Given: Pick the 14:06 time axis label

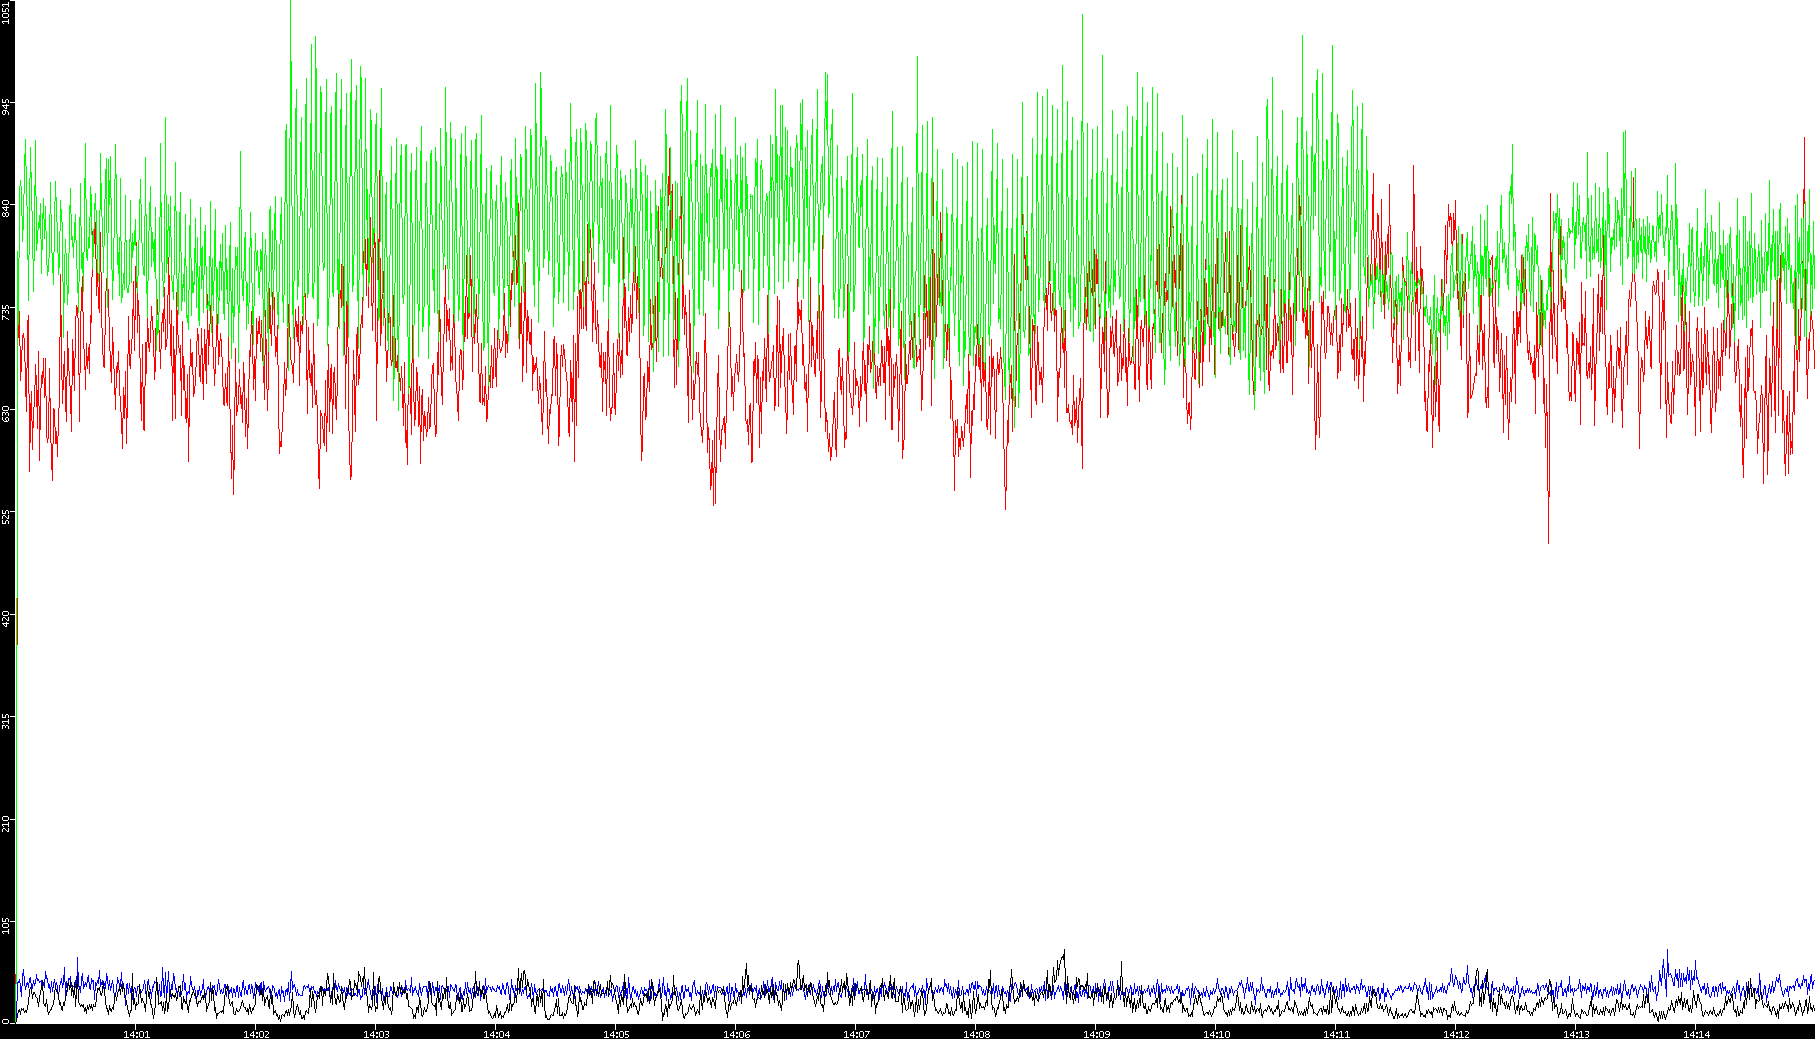Looking at the screenshot, I should click(736, 1034).
